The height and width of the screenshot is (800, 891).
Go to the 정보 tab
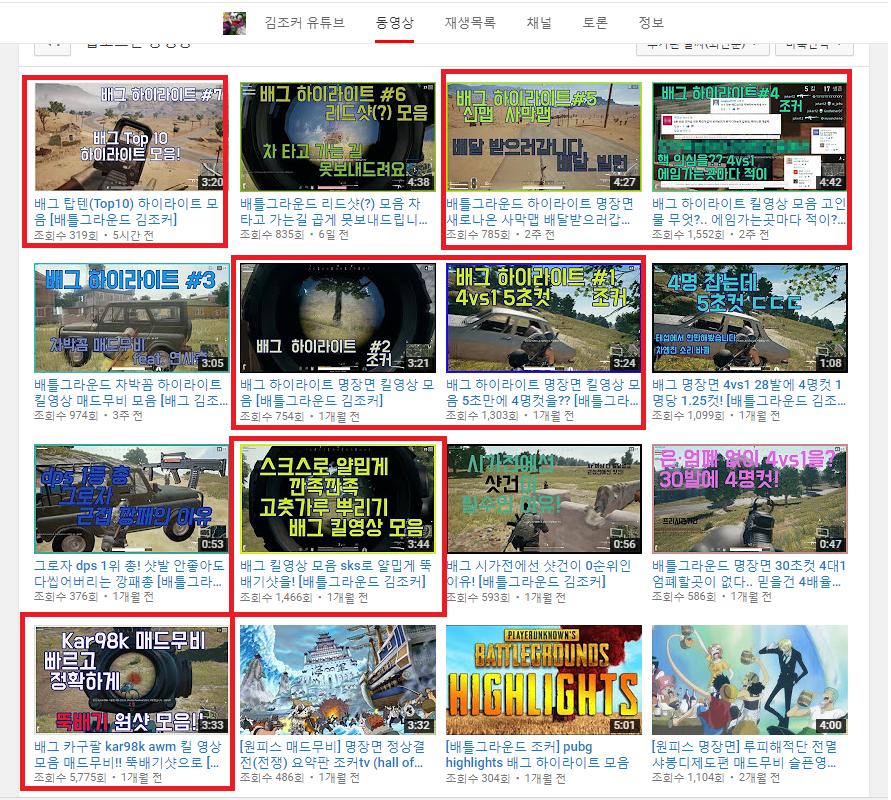pyautogui.click(x=650, y=23)
